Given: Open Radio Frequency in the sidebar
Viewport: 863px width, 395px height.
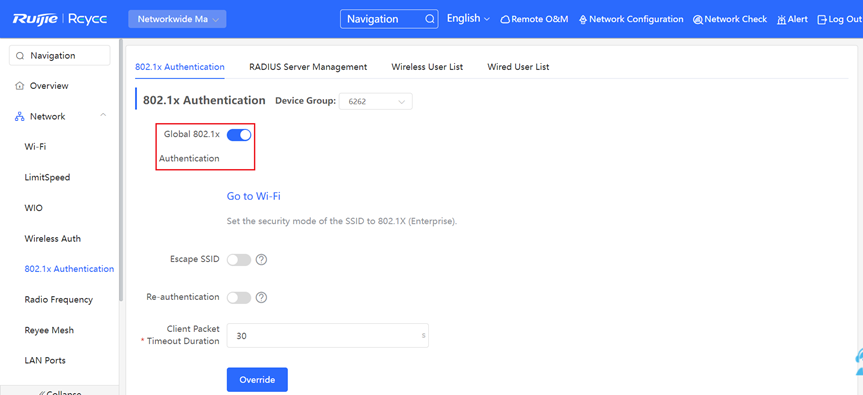Looking at the screenshot, I should [58, 300].
